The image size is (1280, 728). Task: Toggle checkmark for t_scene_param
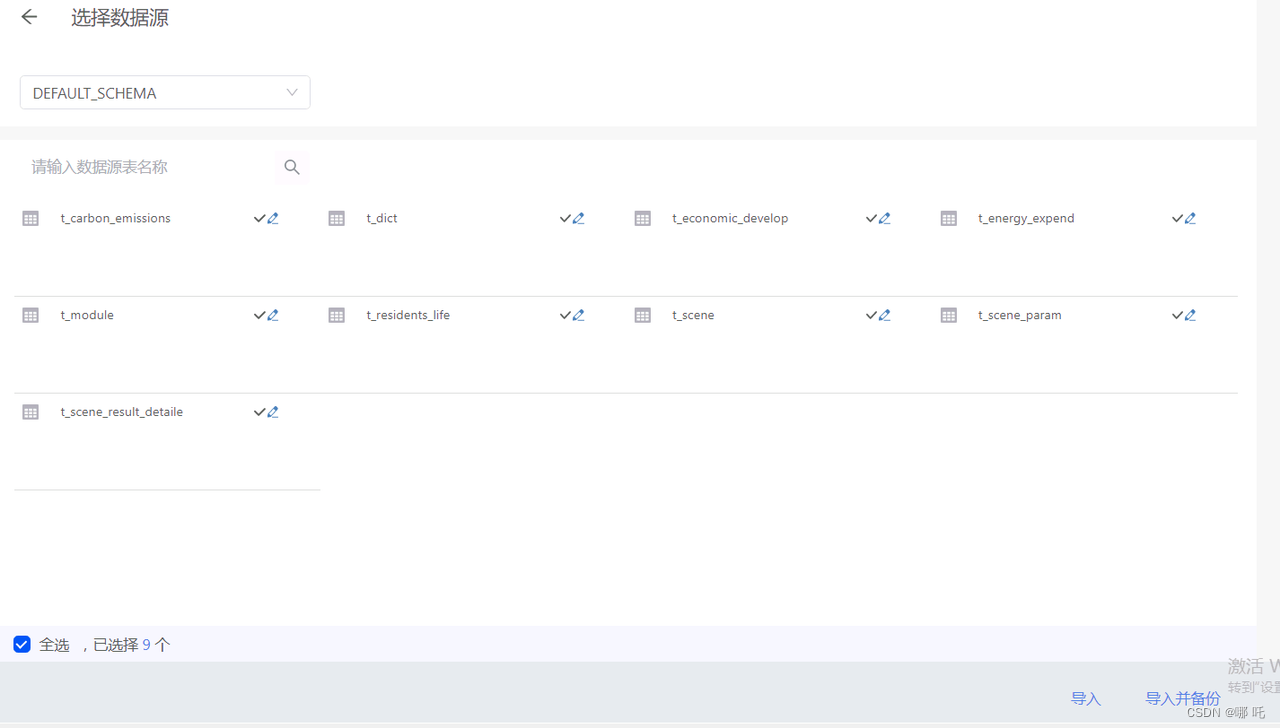point(1177,315)
